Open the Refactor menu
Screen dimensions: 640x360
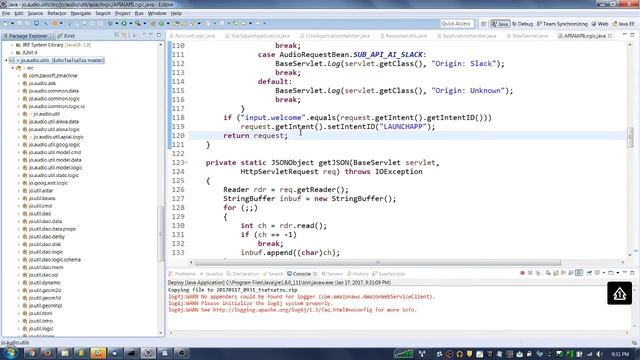coord(57,13)
